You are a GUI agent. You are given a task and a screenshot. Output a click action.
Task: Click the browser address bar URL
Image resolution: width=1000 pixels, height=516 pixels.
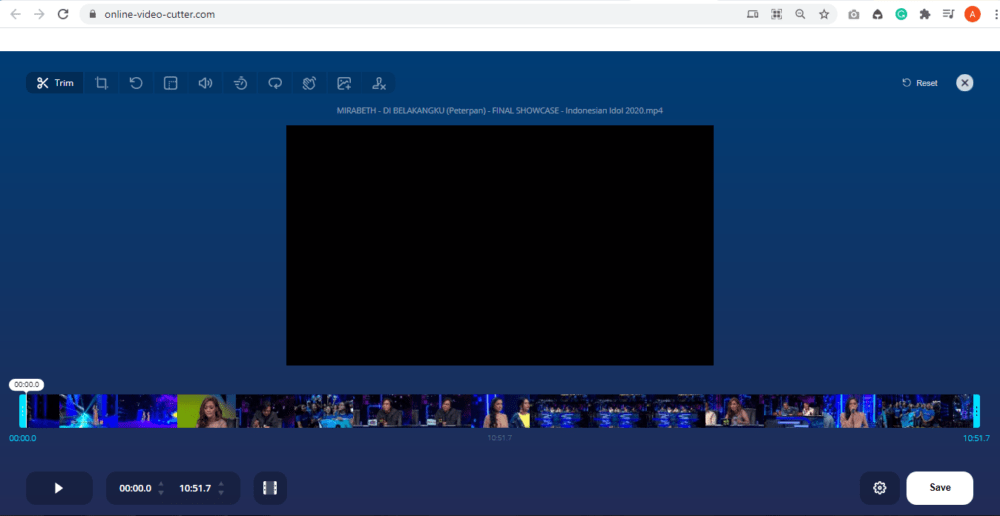click(159, 14)
